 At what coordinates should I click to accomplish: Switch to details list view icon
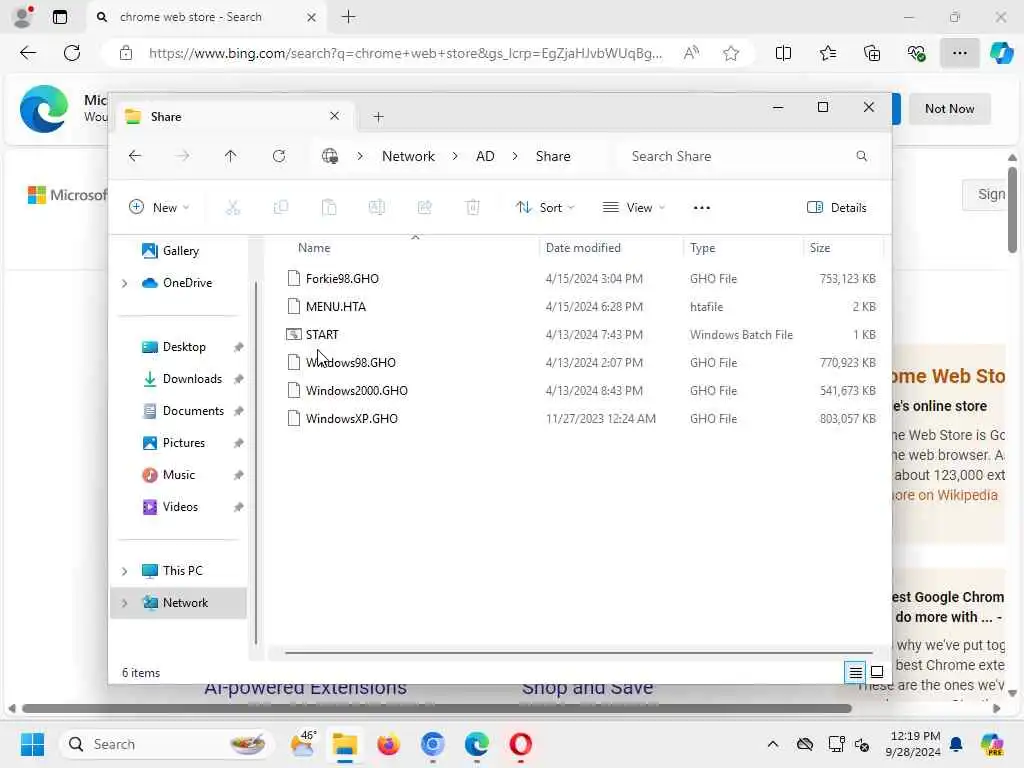(x=856, y=672)
